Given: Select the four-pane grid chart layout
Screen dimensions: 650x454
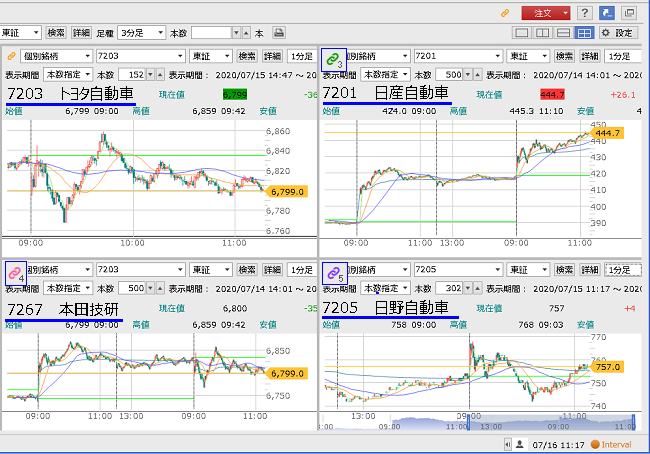Looking at the screenshot, I should tap(584, 33).
